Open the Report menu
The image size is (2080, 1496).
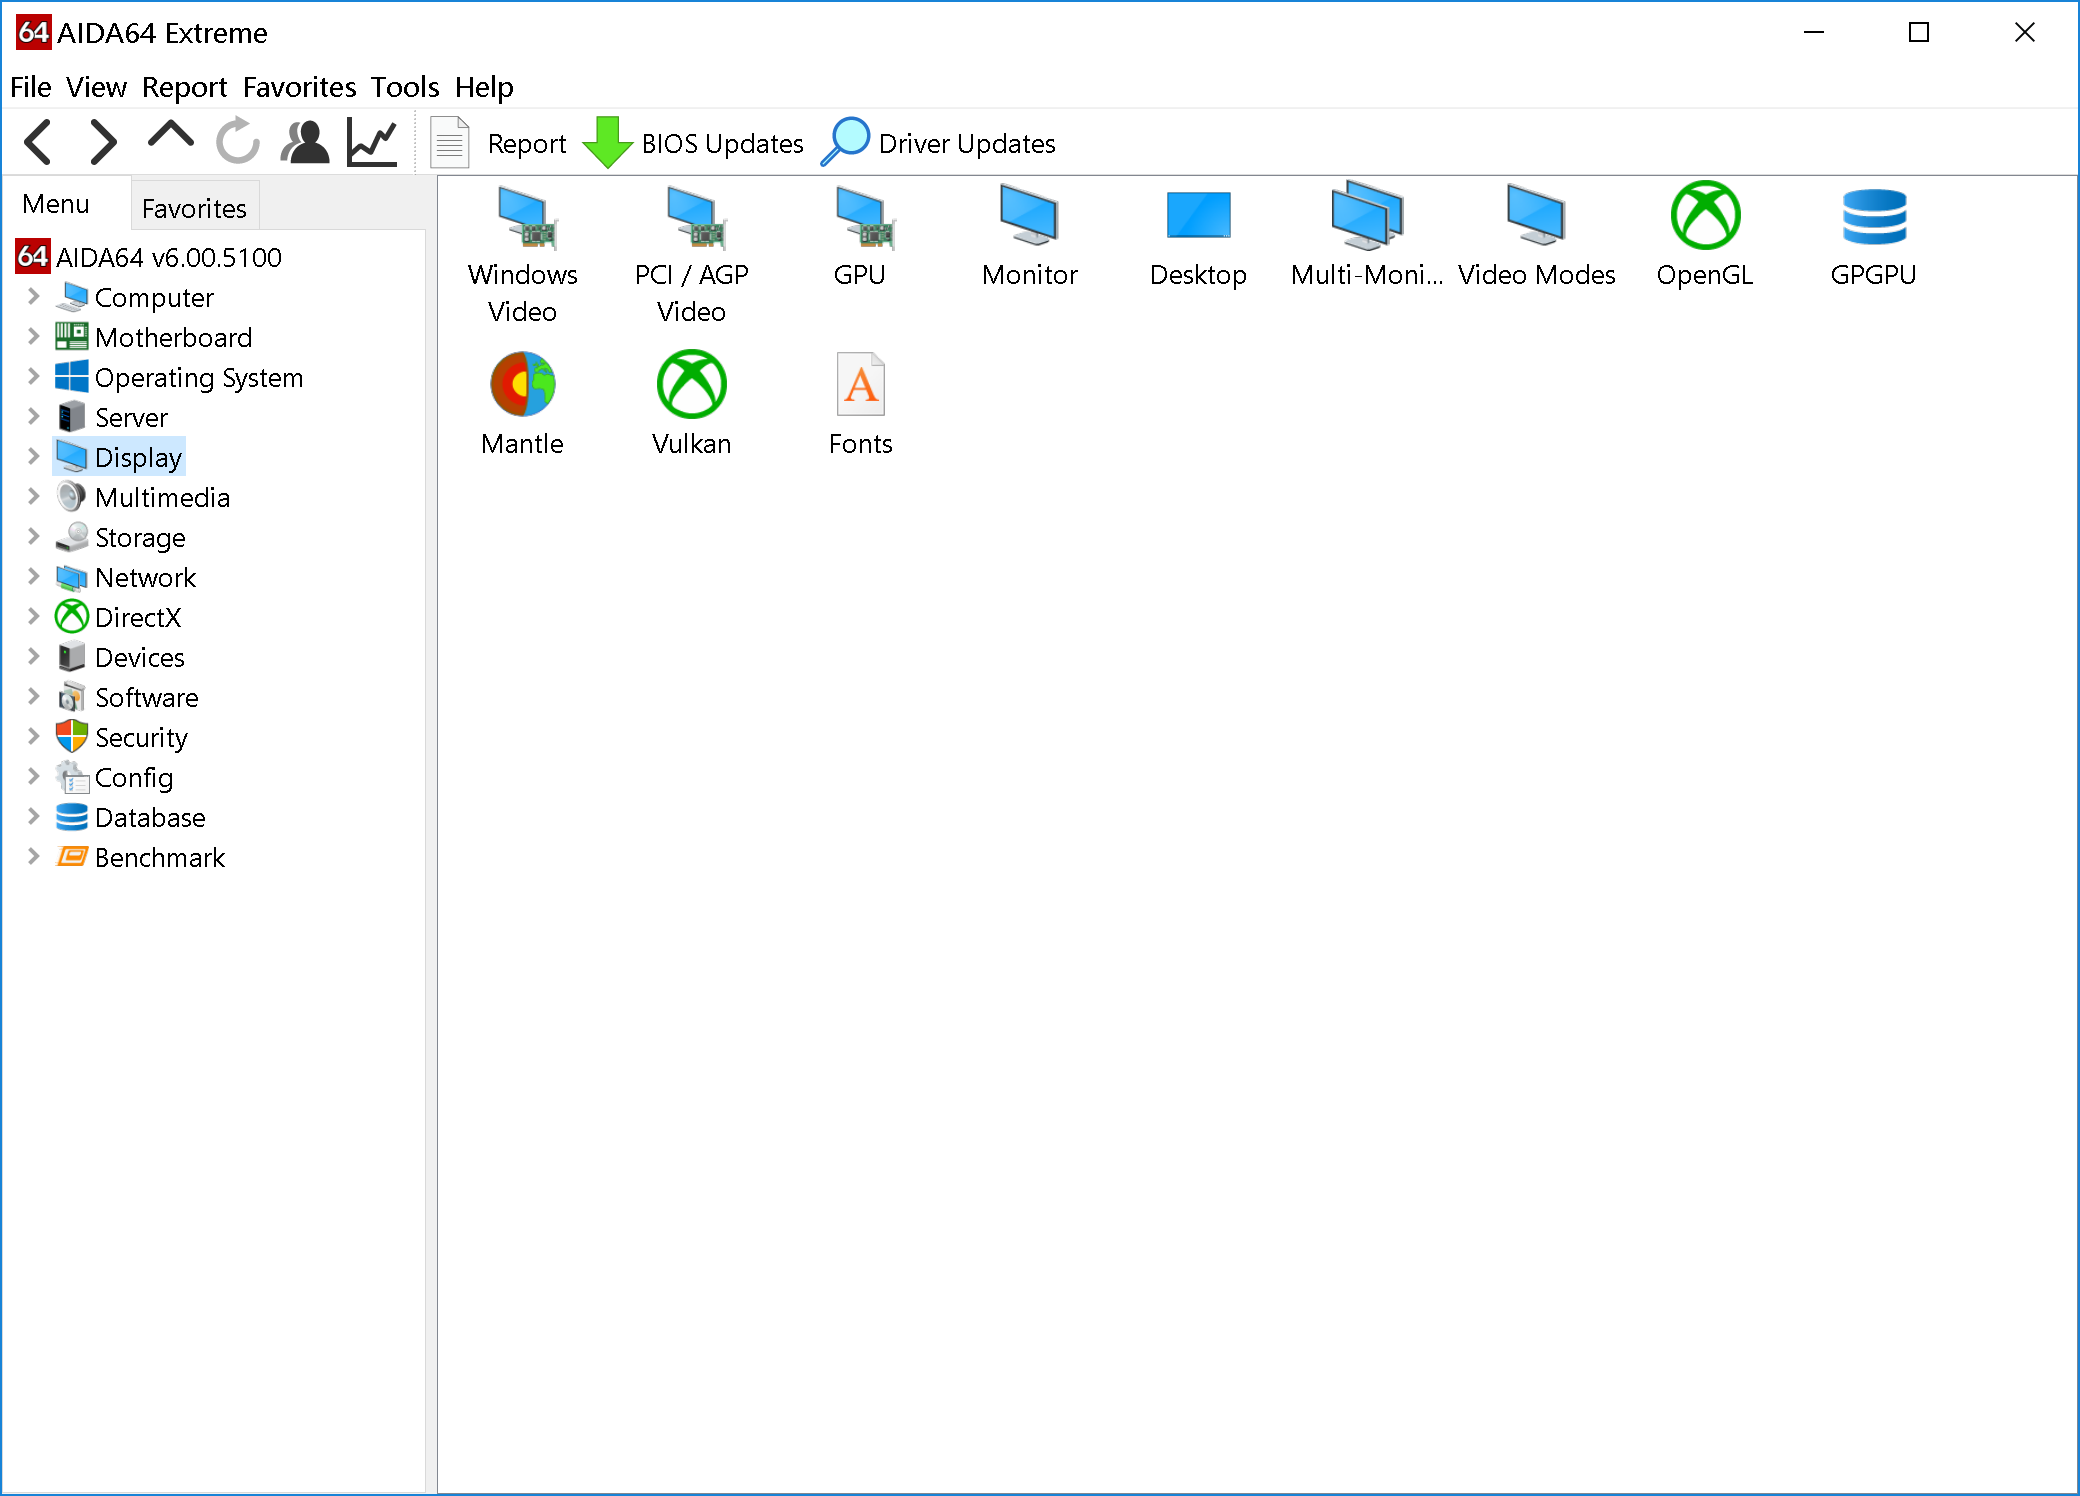pos(185,87)
